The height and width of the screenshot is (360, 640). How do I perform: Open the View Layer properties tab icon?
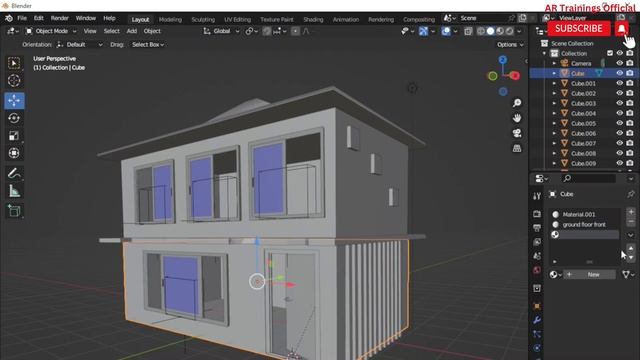coord(537,242)
